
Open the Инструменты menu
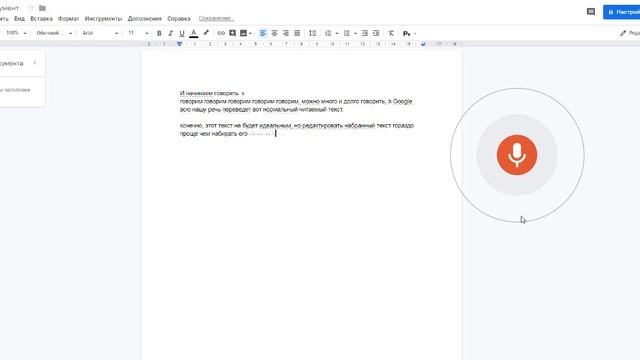click(103, 19)
